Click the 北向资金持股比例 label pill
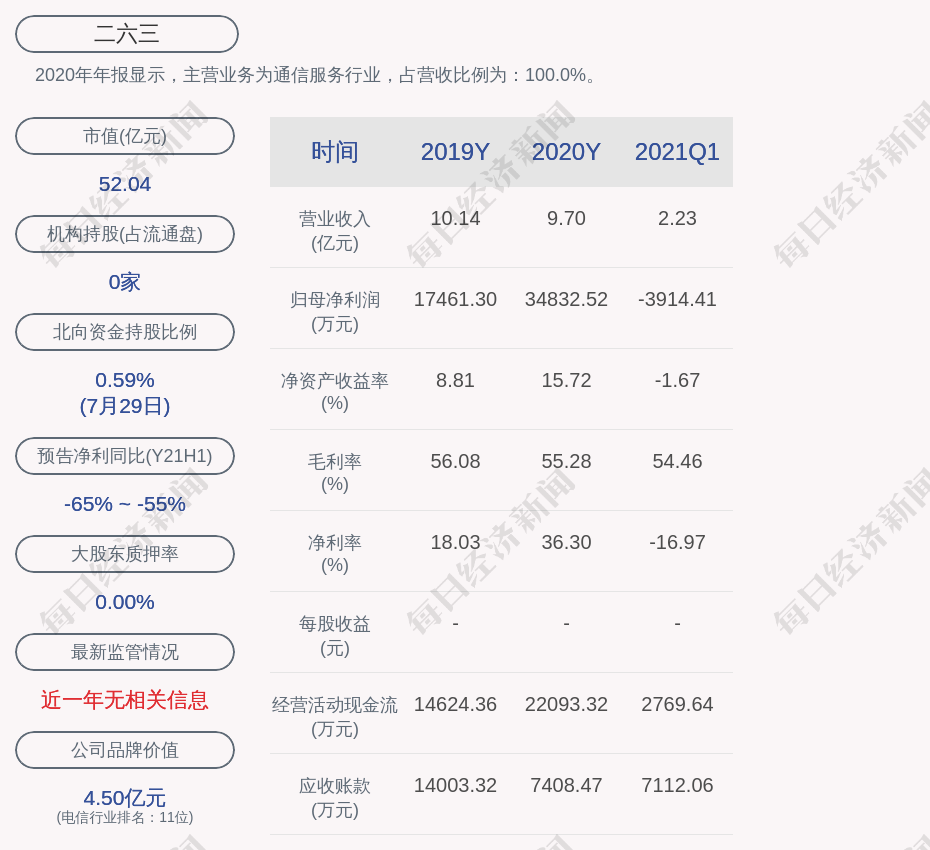This screenshot has width=930, height=850. pyautogui.click(x=125, y=332)
